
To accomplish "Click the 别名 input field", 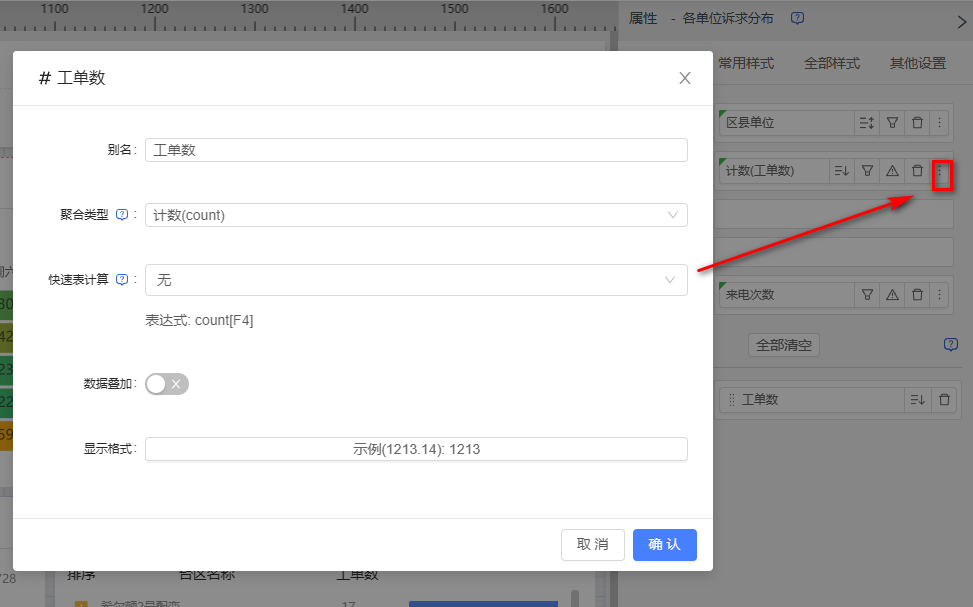I will coord(416,150).
